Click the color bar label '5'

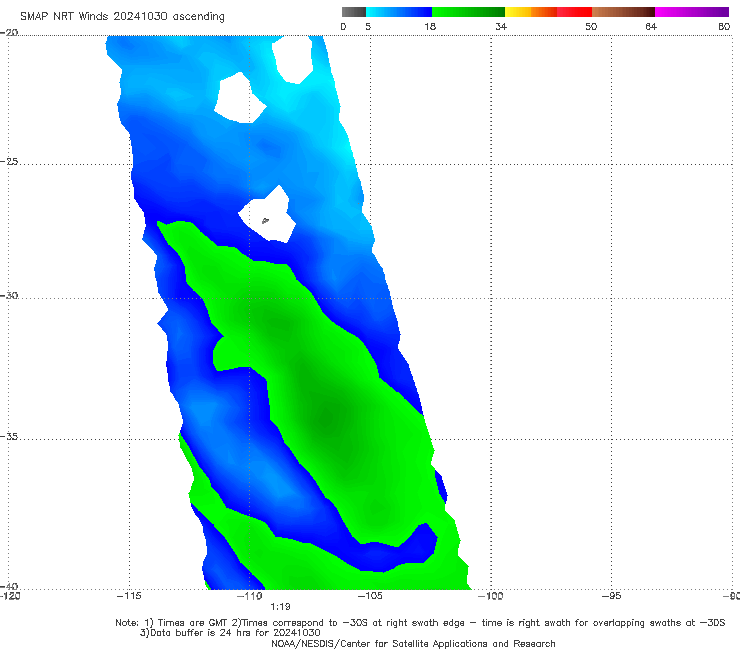tap(368, 26)
